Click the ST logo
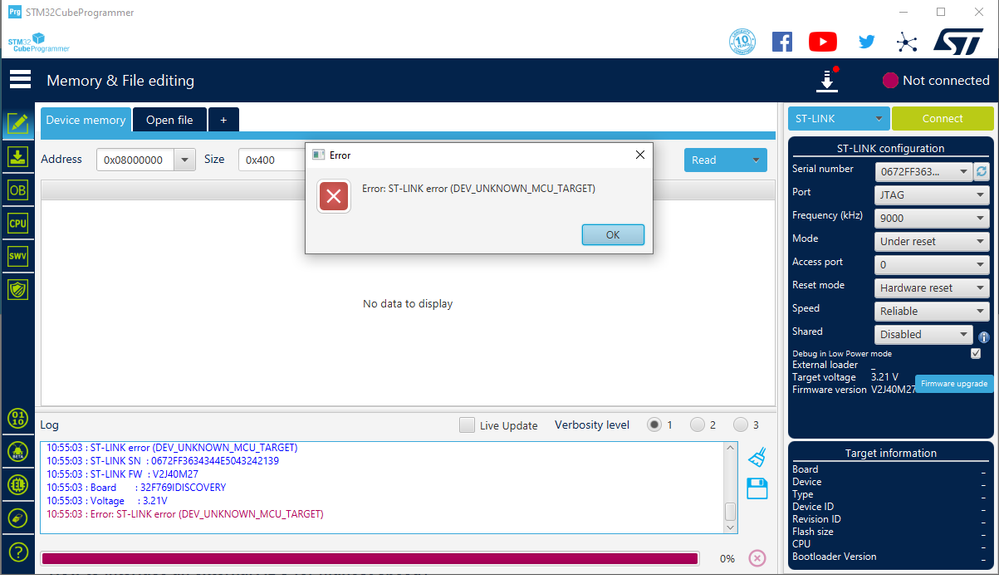 958,41
